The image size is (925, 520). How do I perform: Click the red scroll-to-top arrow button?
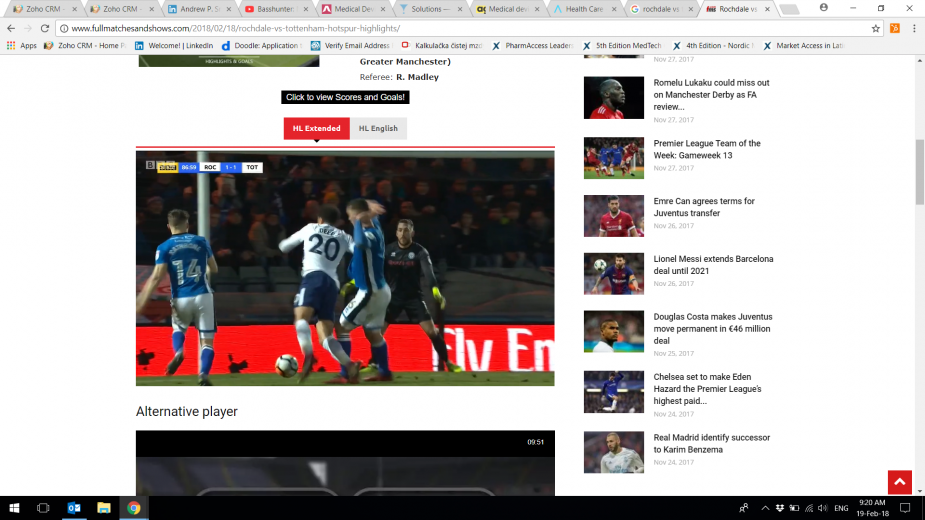(x=899, y=483)
